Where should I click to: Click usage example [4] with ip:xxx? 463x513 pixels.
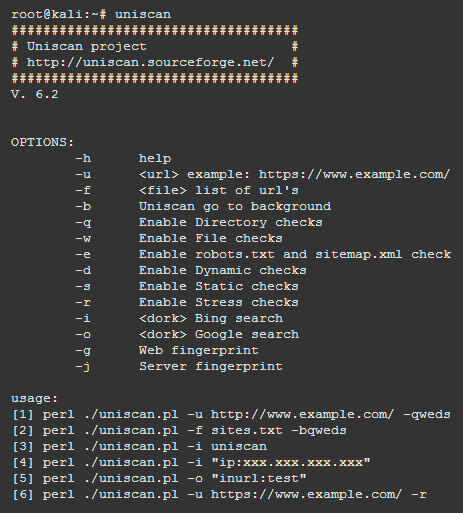(191, 462)
